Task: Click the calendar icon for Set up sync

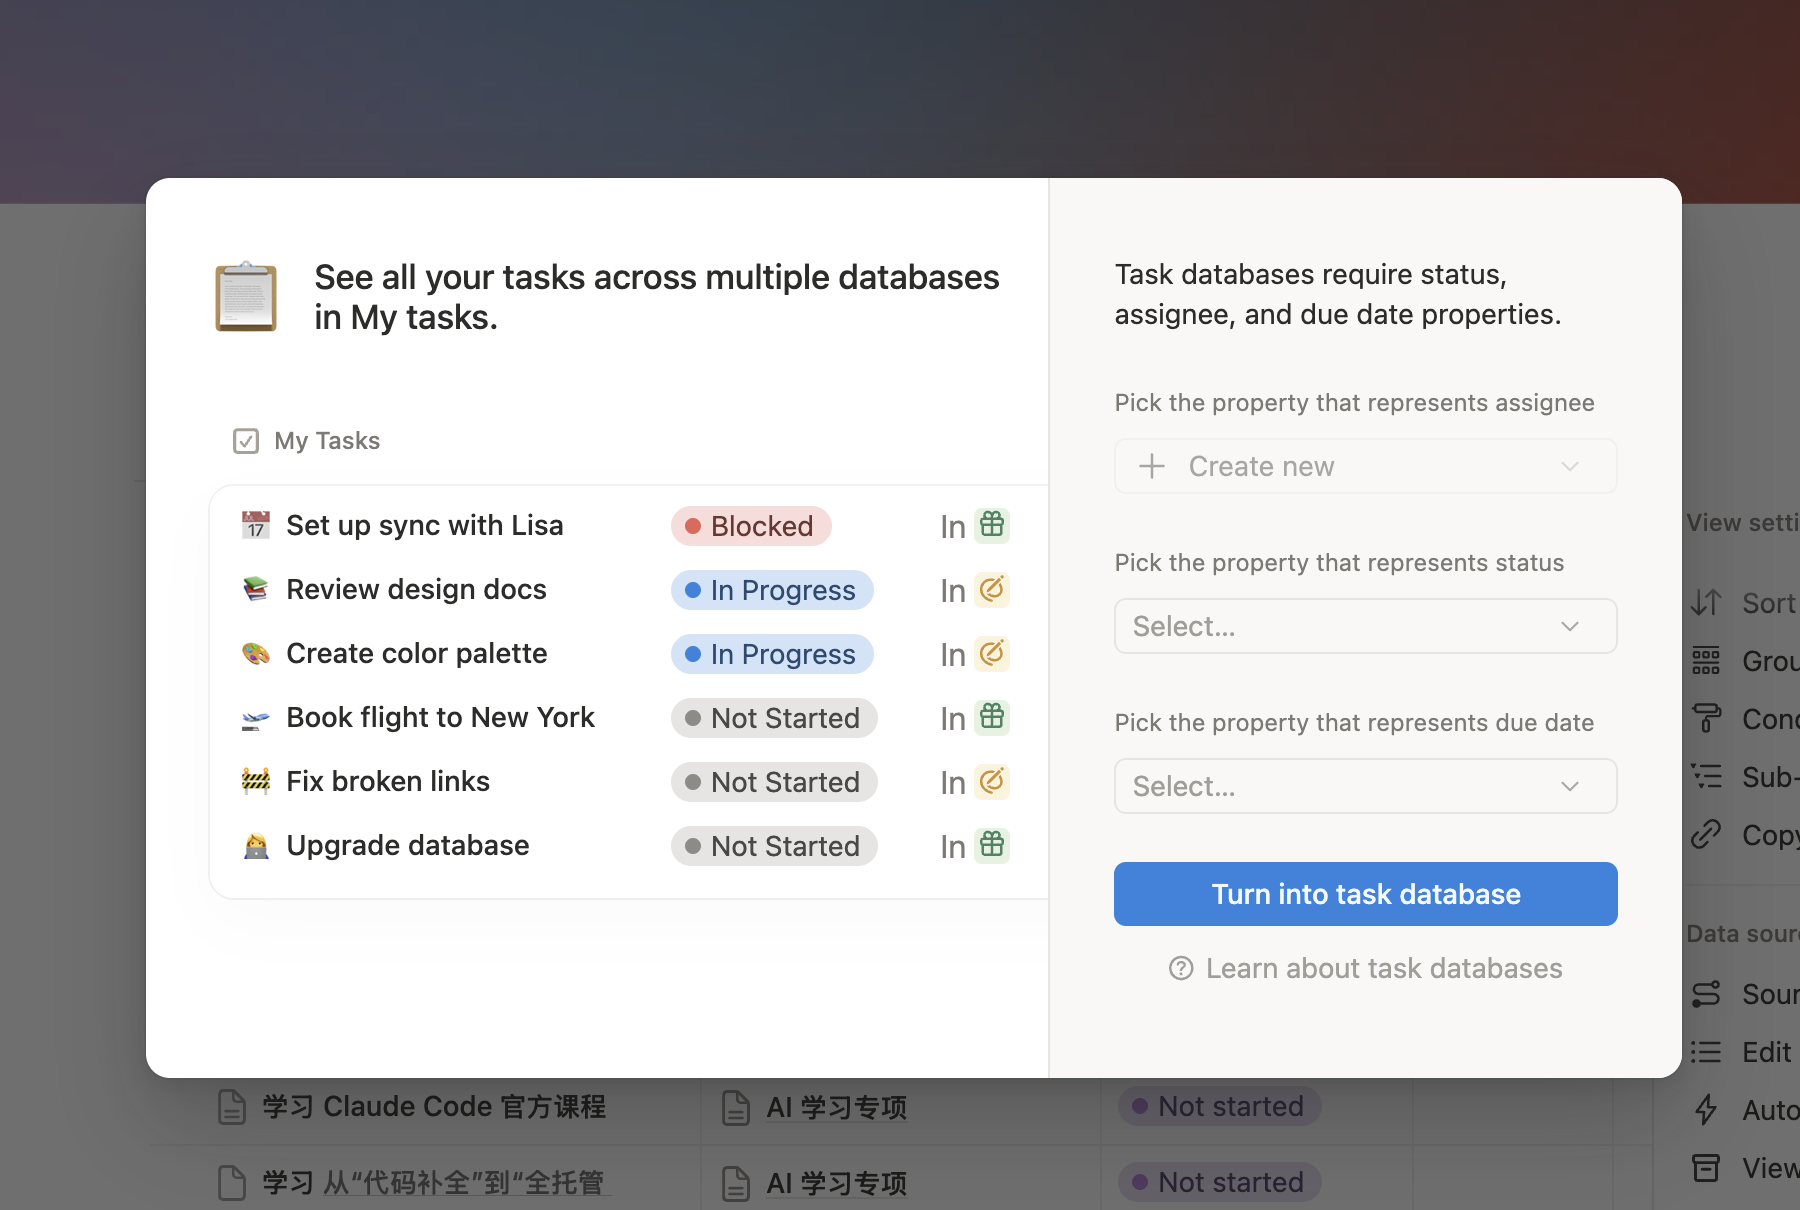Action: tap(256, 525)
